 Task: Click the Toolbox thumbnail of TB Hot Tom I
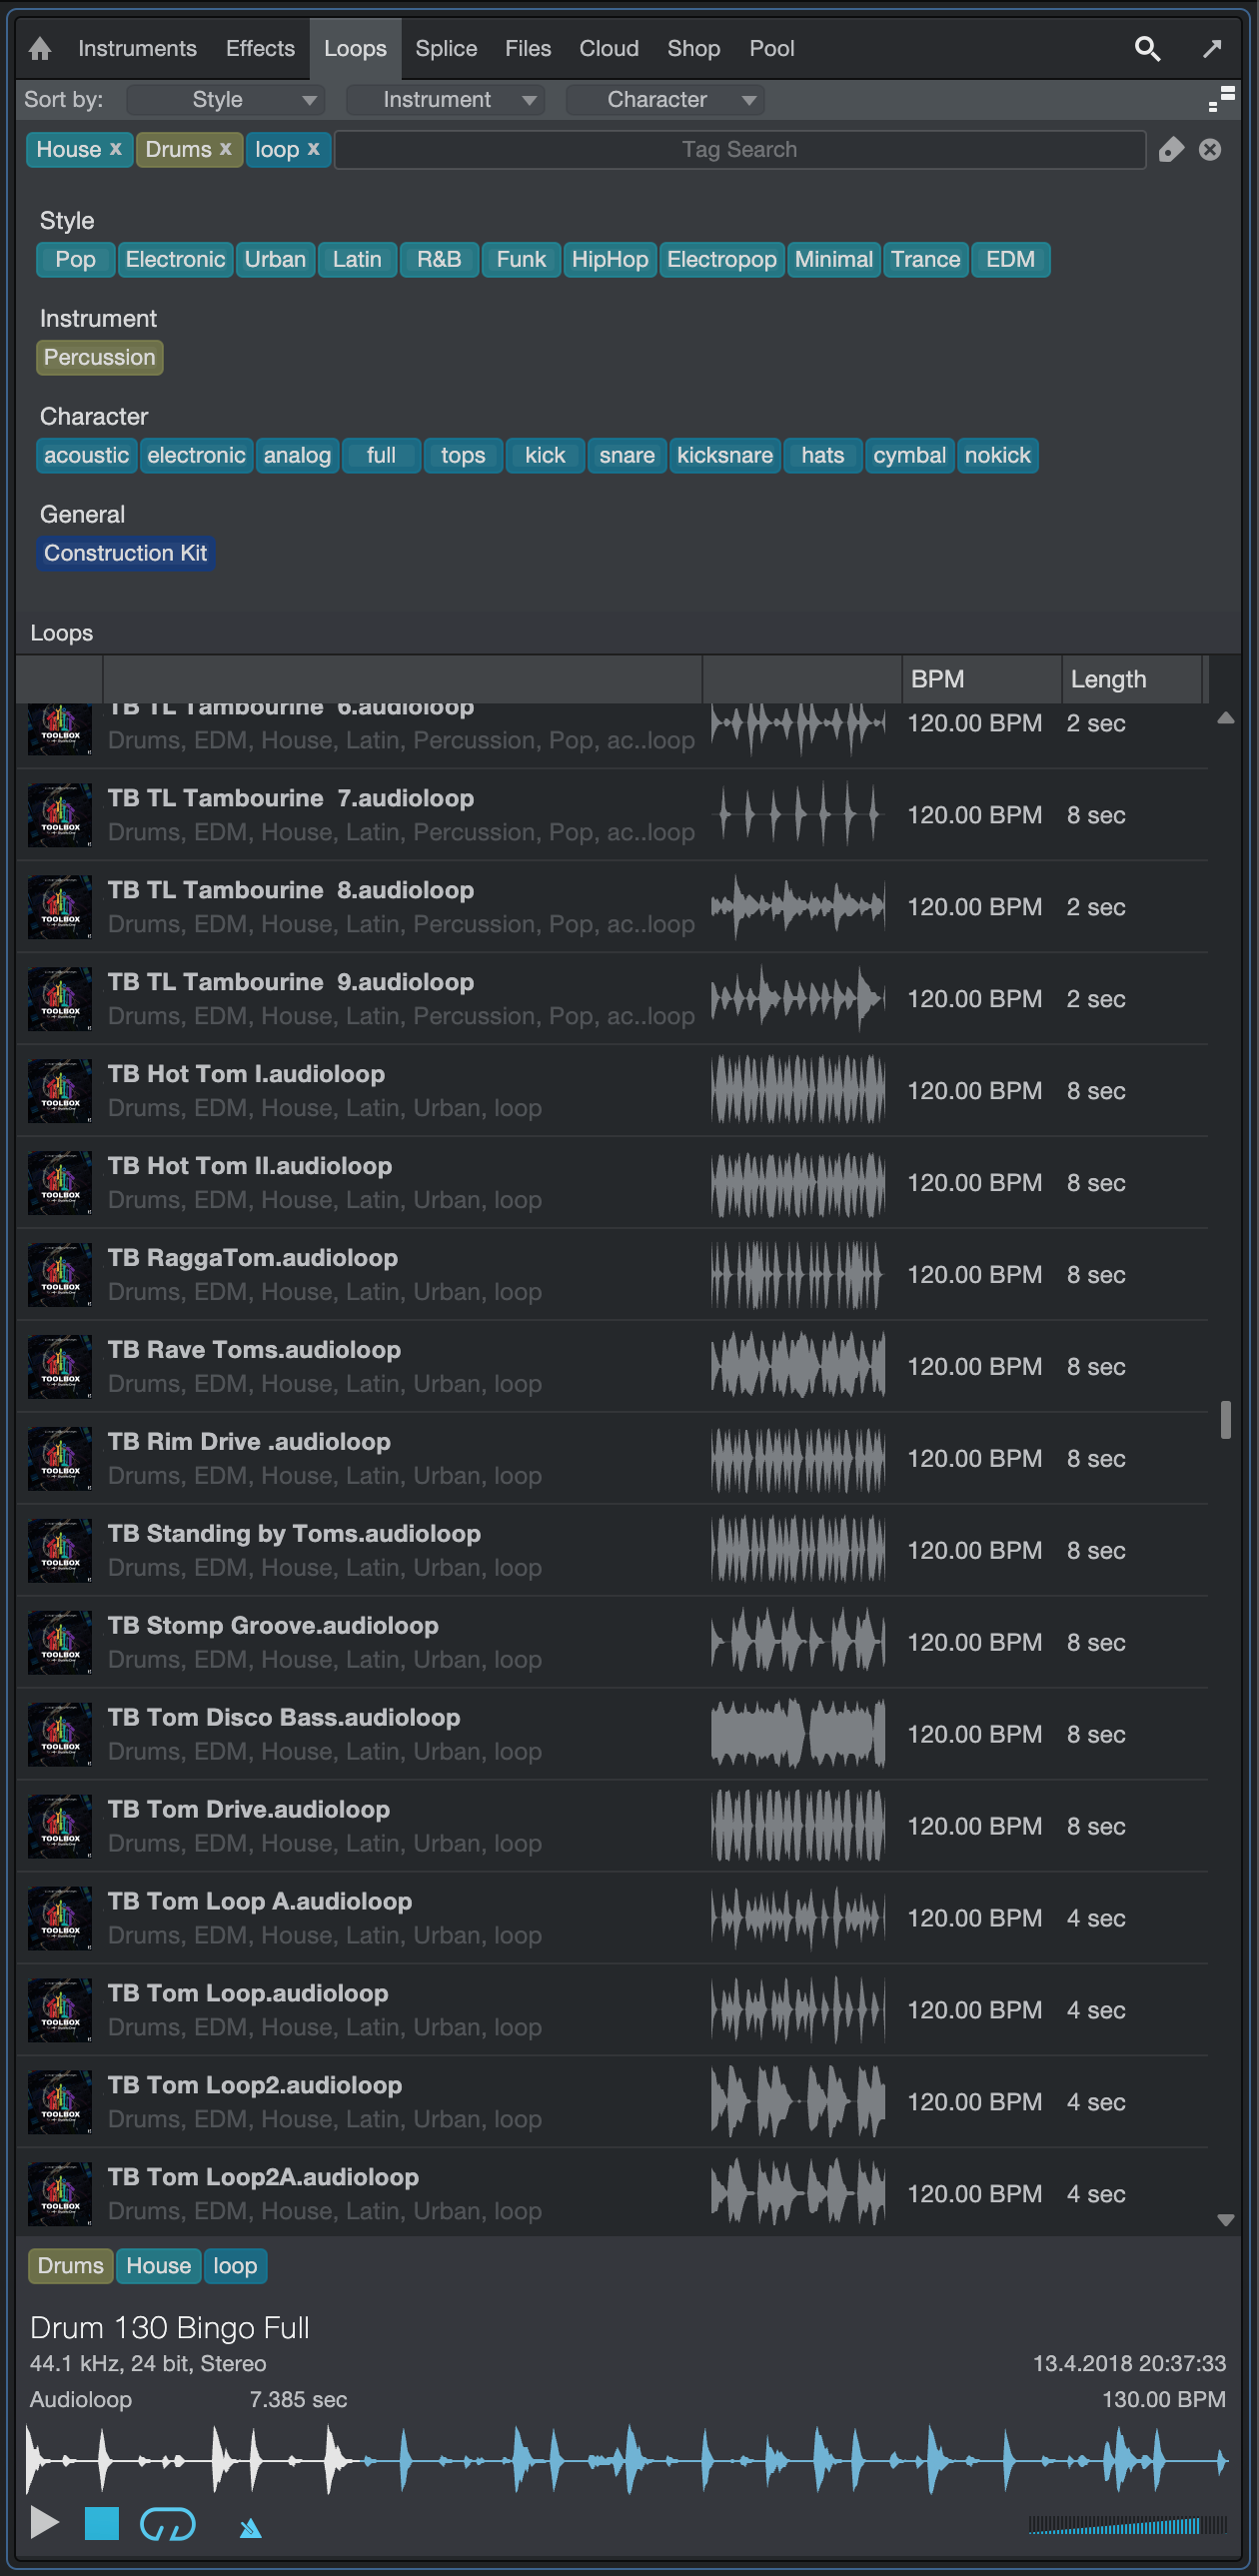60,1091
